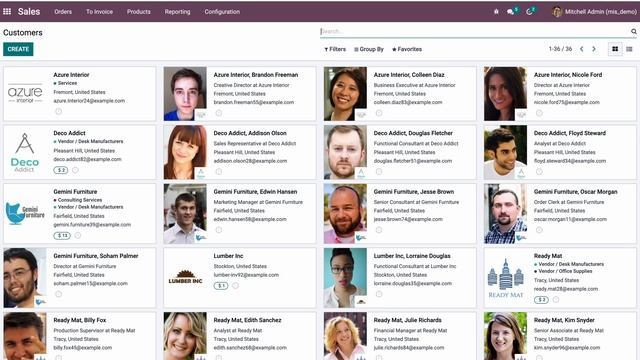Click activity clock on Ready Mat company card
Viewport: 640px width, 360px height.
pyautogui.click(x=556, y=300)
